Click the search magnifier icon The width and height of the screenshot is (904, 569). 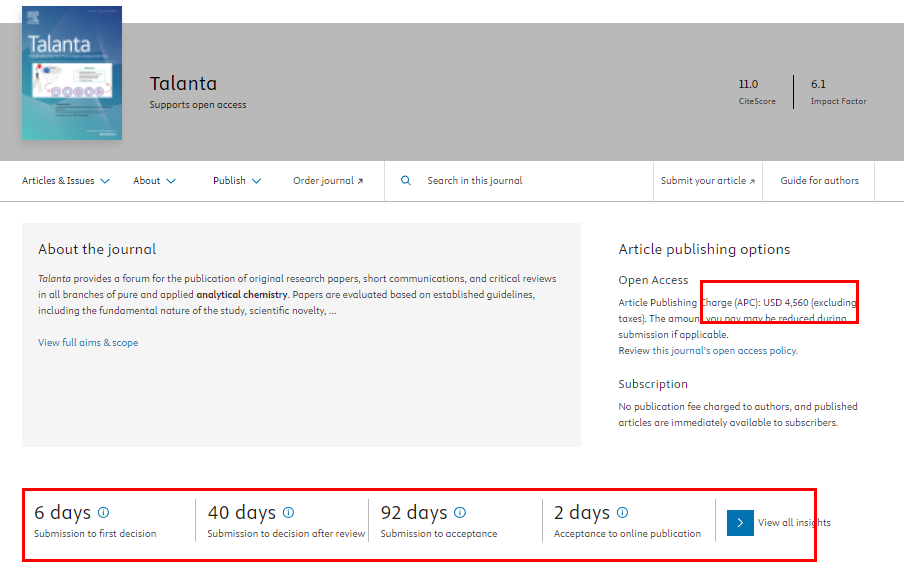[x=406, y=181]
